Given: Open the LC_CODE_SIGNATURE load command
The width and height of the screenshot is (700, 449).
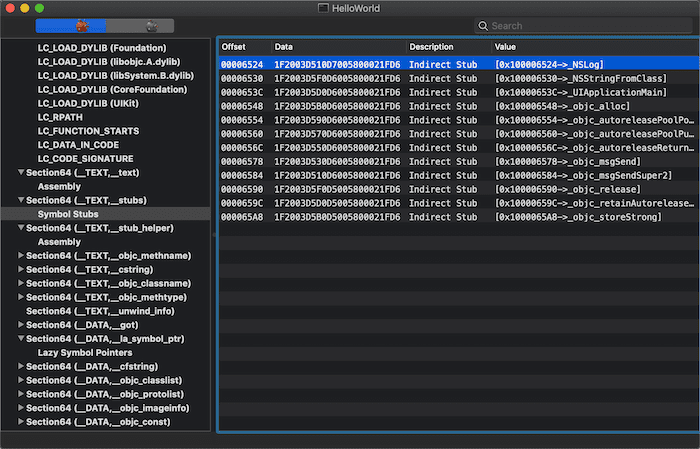Looking at the screenshot, I should (x=85, y=158).
